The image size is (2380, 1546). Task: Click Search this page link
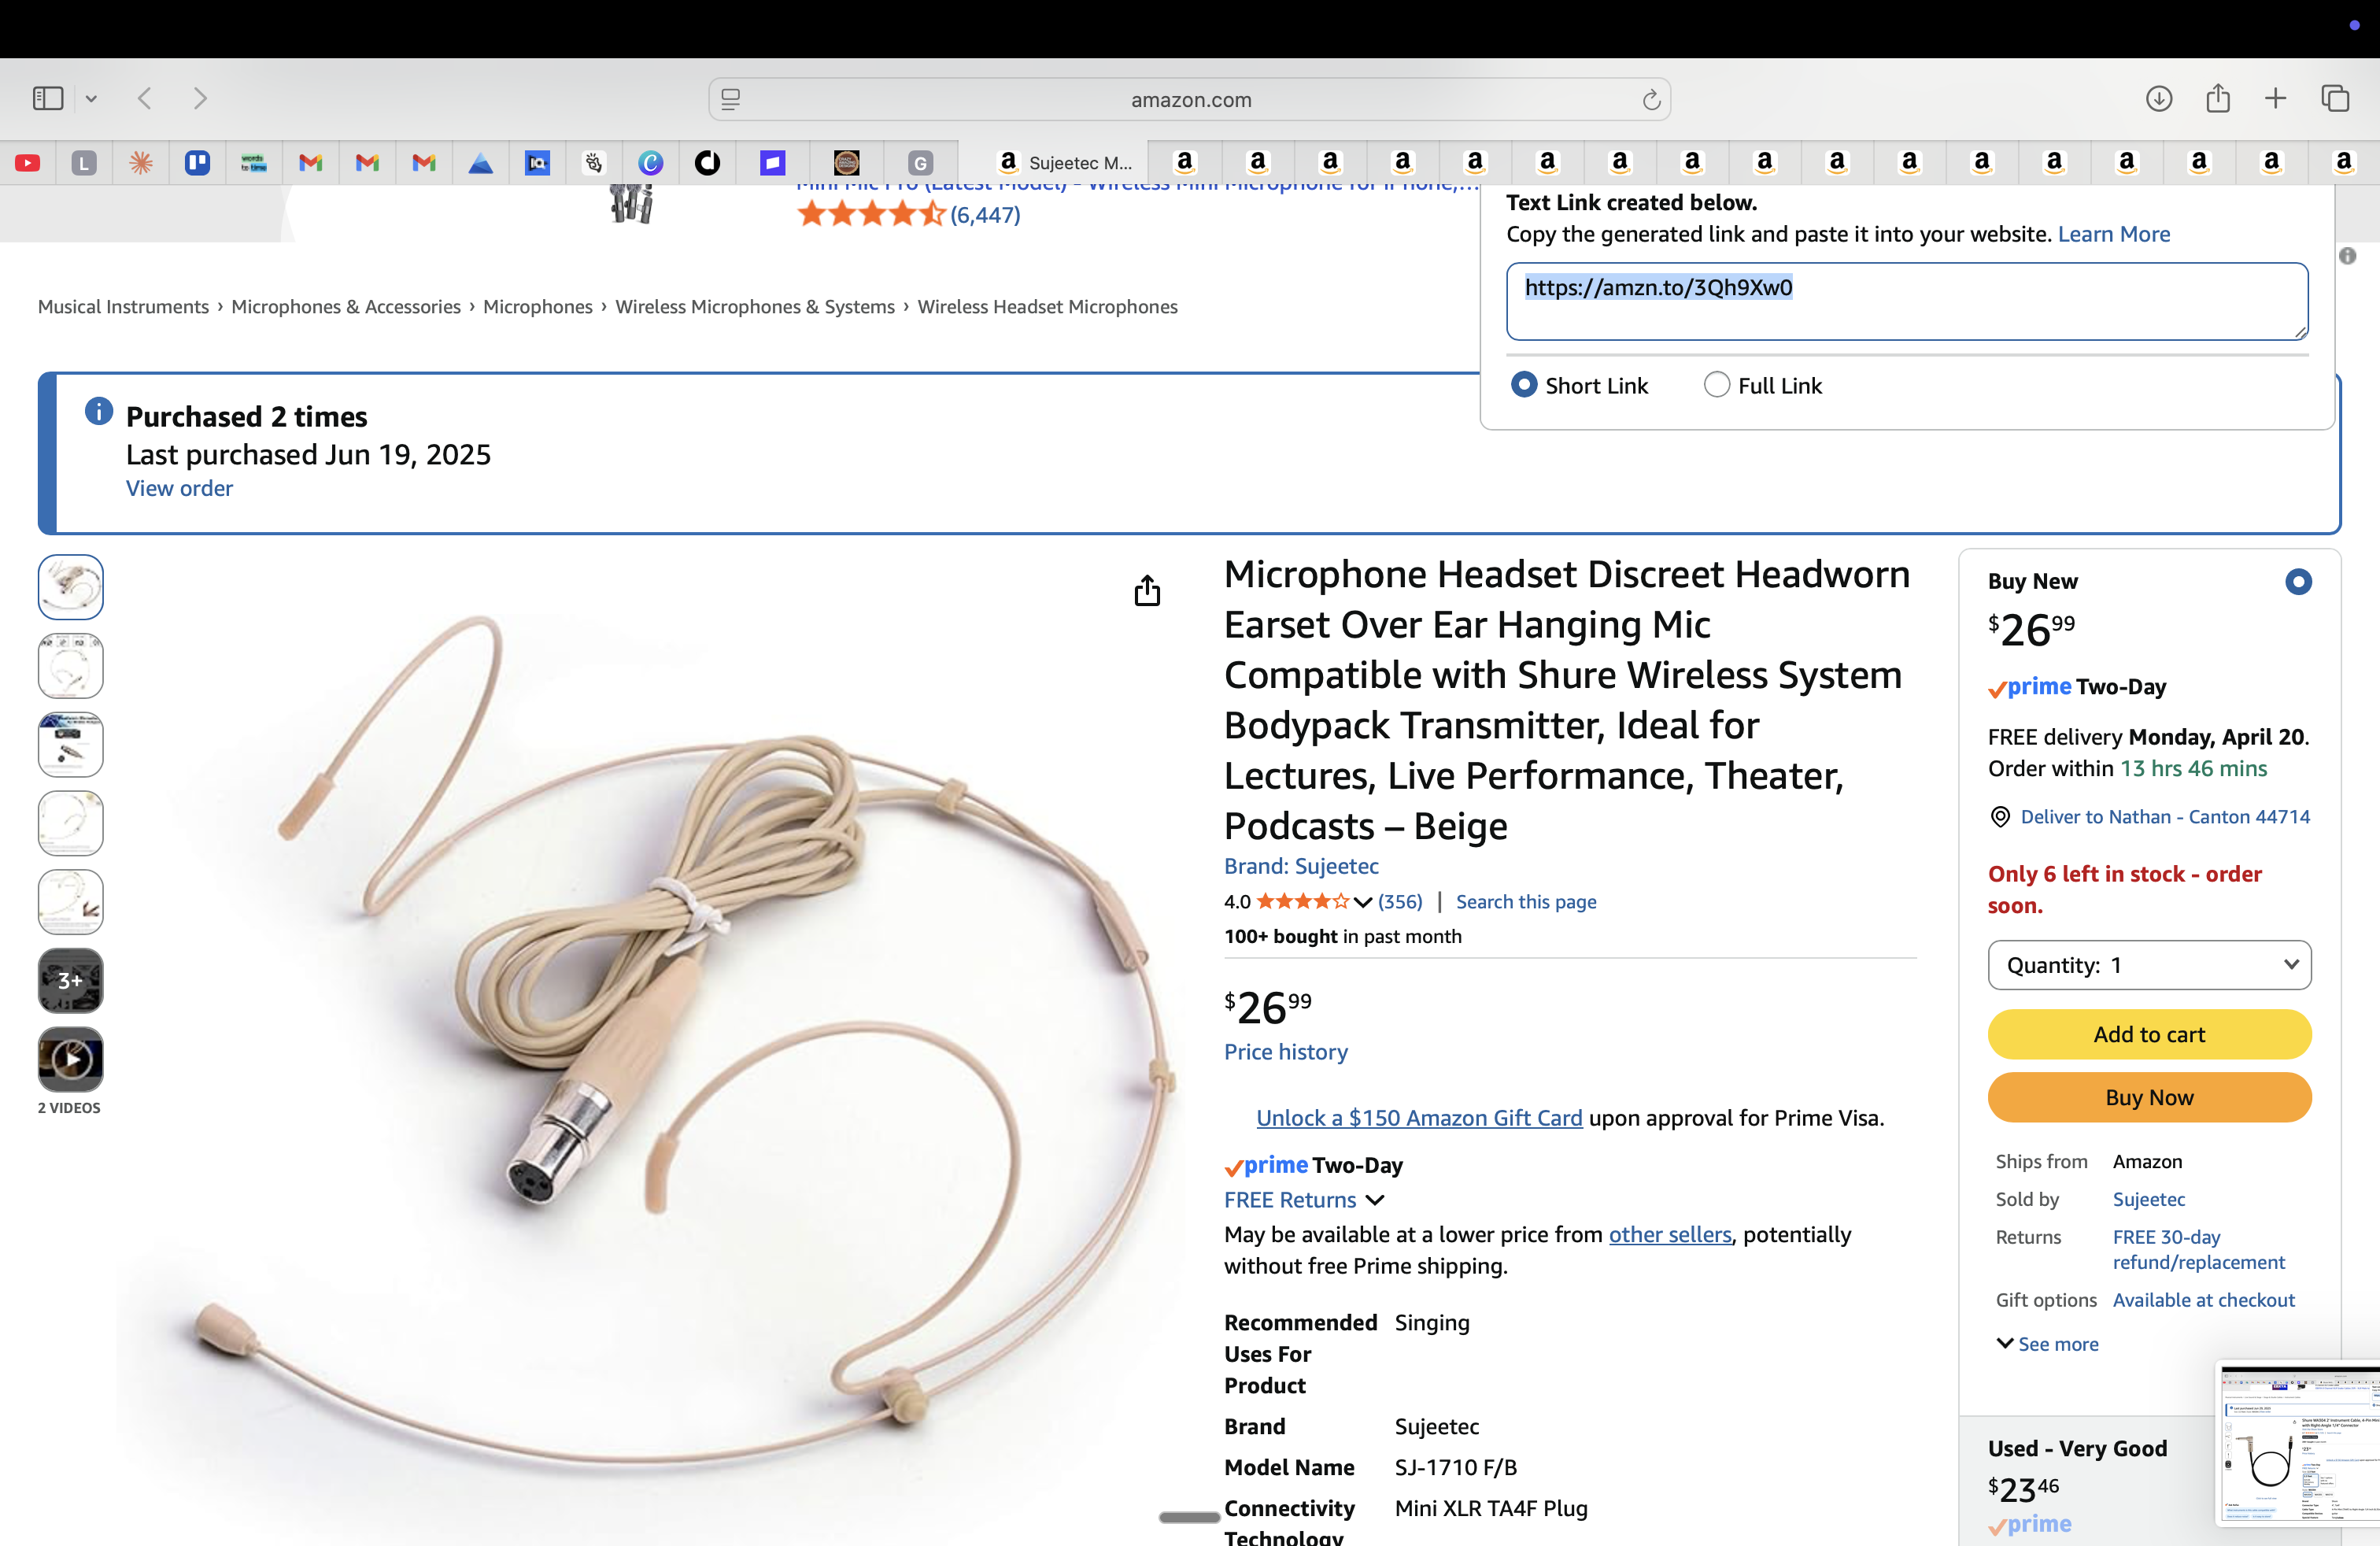tap(1526, 902)
